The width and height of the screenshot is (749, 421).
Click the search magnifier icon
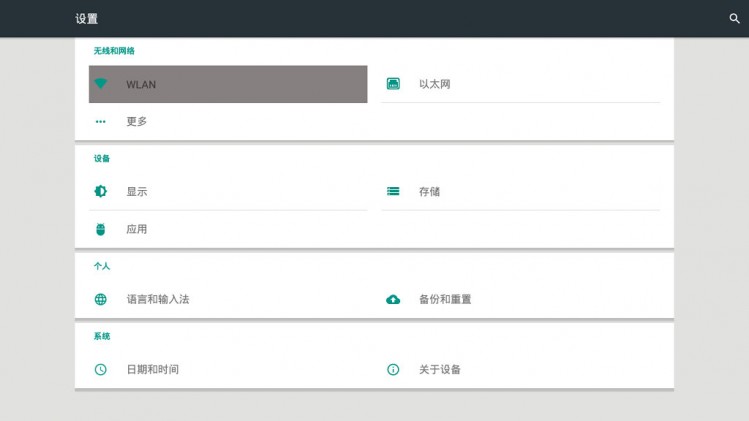point(734,19)
